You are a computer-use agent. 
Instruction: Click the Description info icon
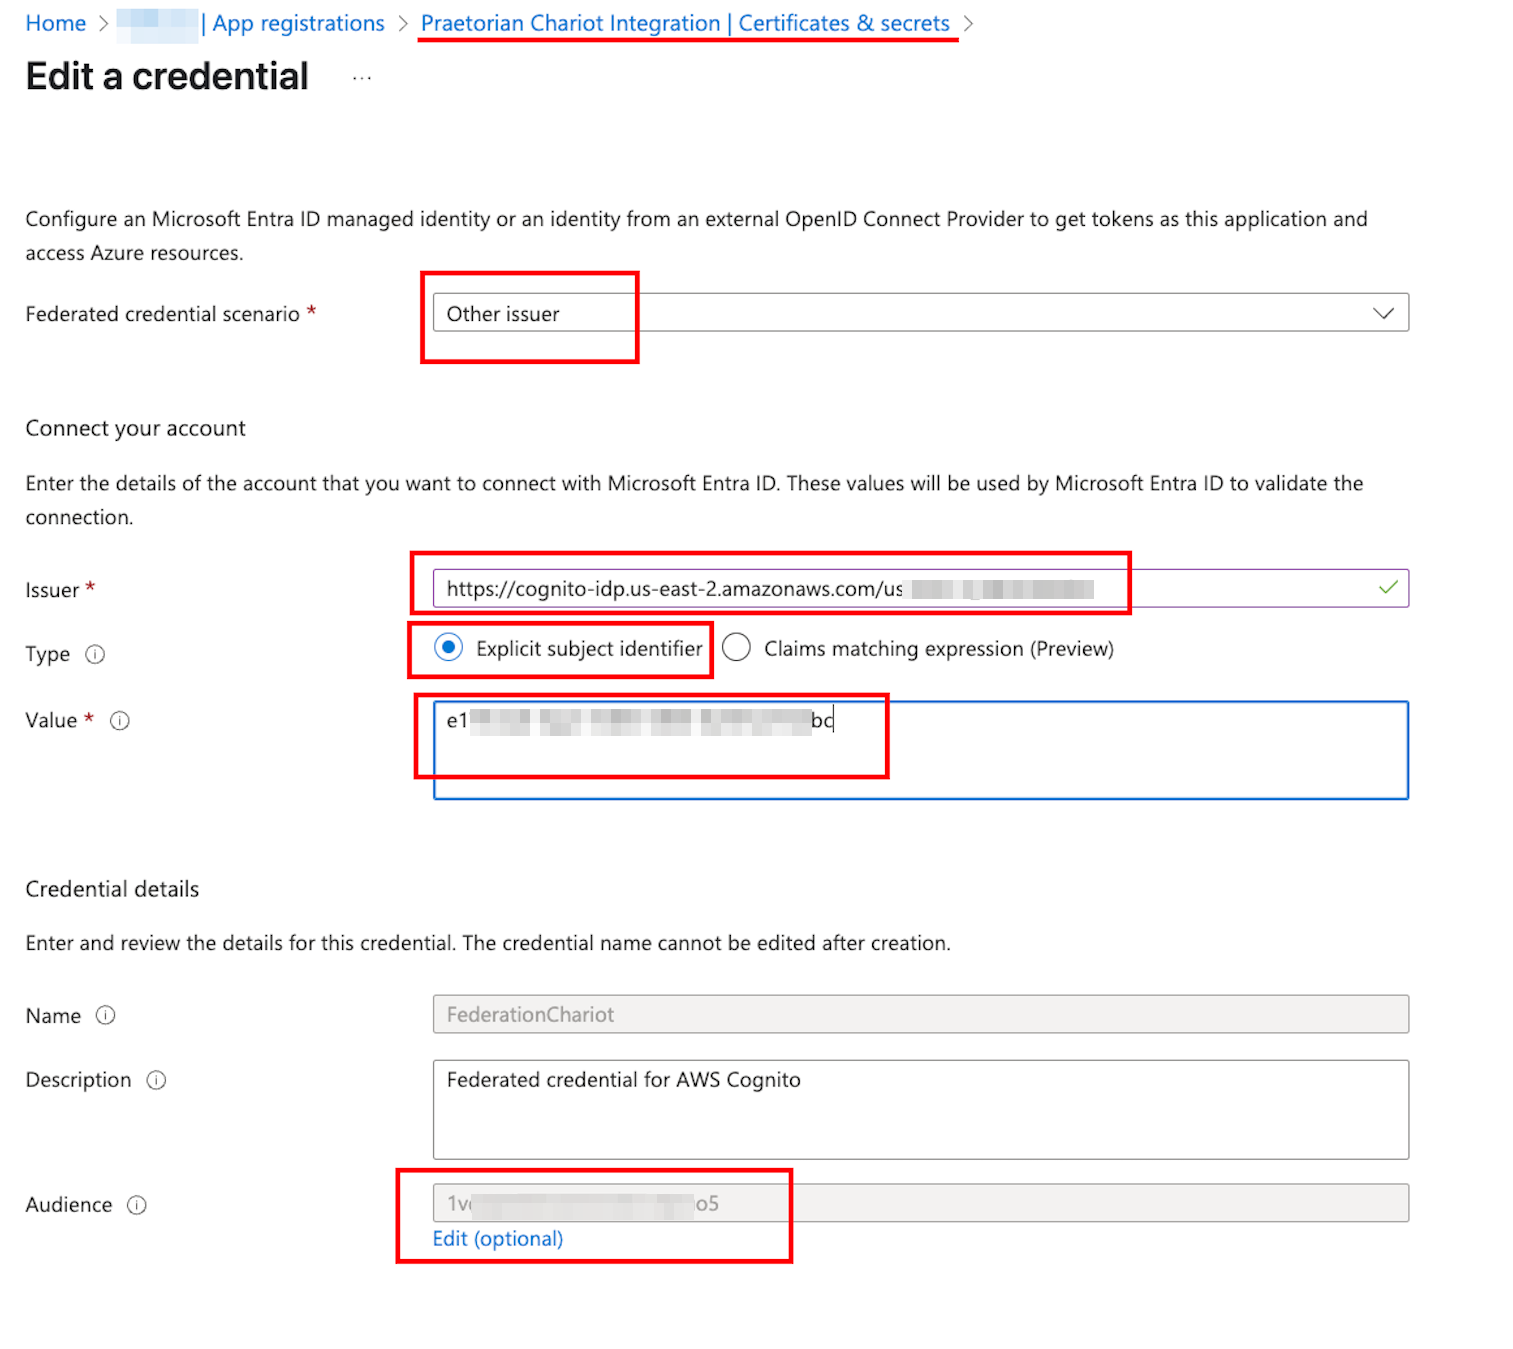click(x=156, y=1080)
